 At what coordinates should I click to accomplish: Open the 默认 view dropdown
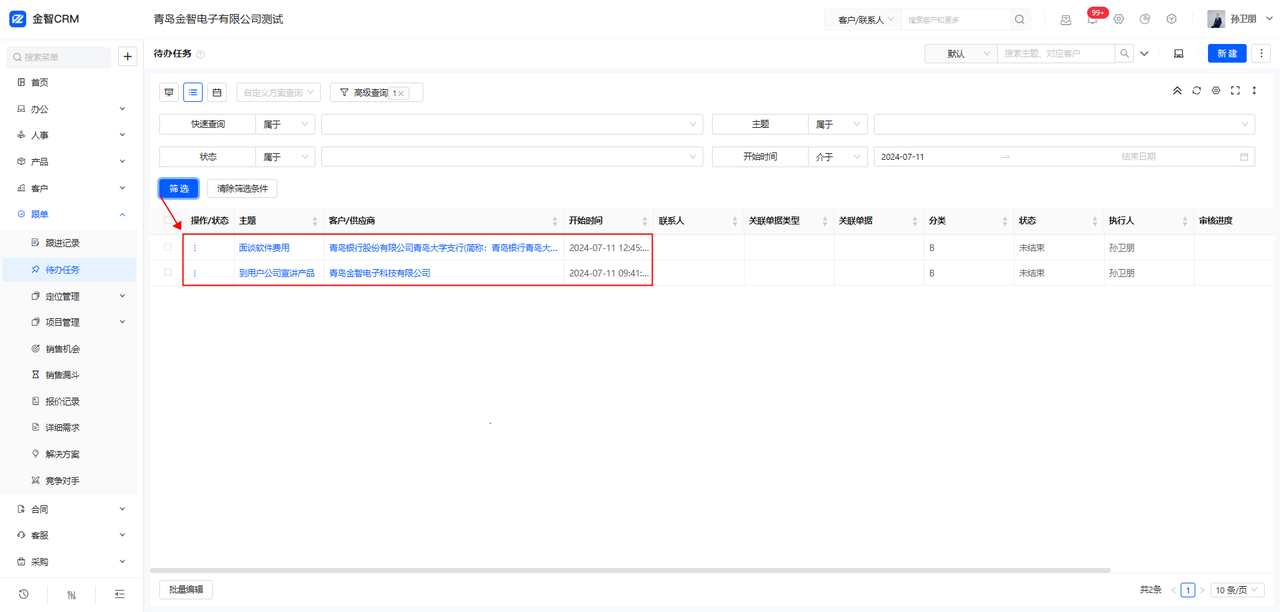point(959,52)
